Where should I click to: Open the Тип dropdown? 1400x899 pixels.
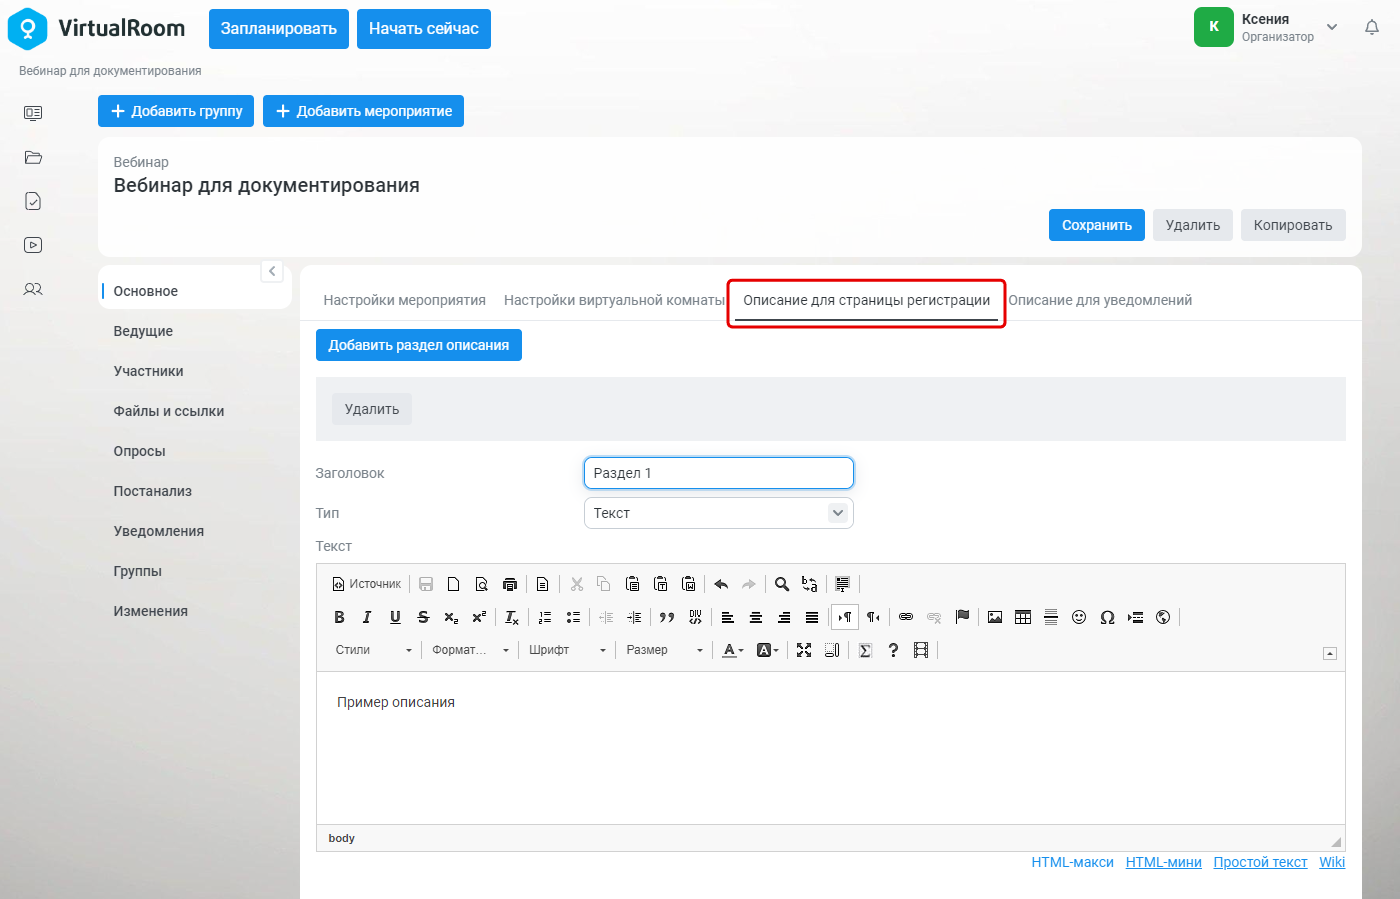point(718,513)
